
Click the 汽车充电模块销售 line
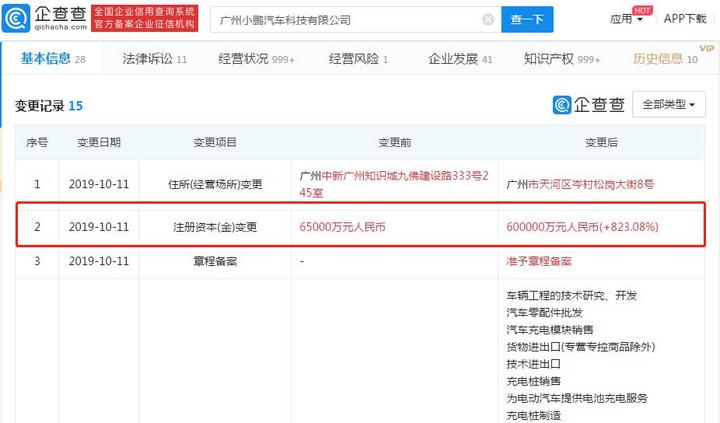(x=550, y=330)
